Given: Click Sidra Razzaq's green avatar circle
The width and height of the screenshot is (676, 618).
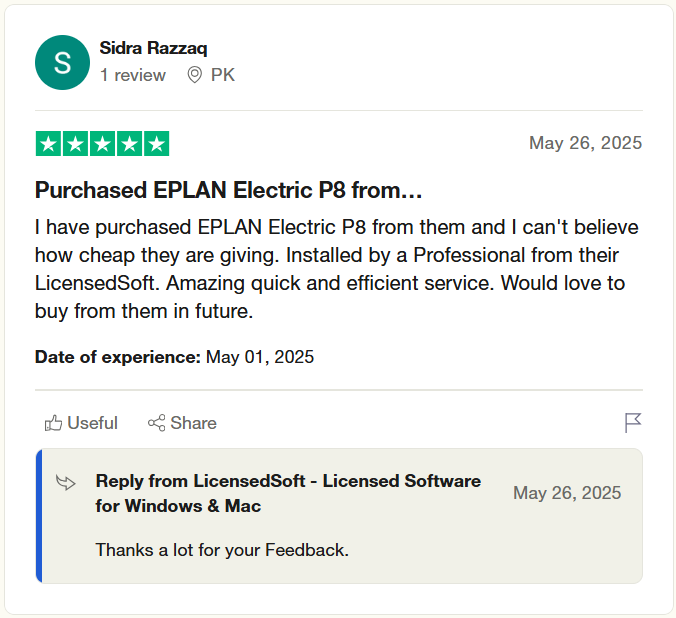Looking at the screenshot, I should click(x=63, y=63).
